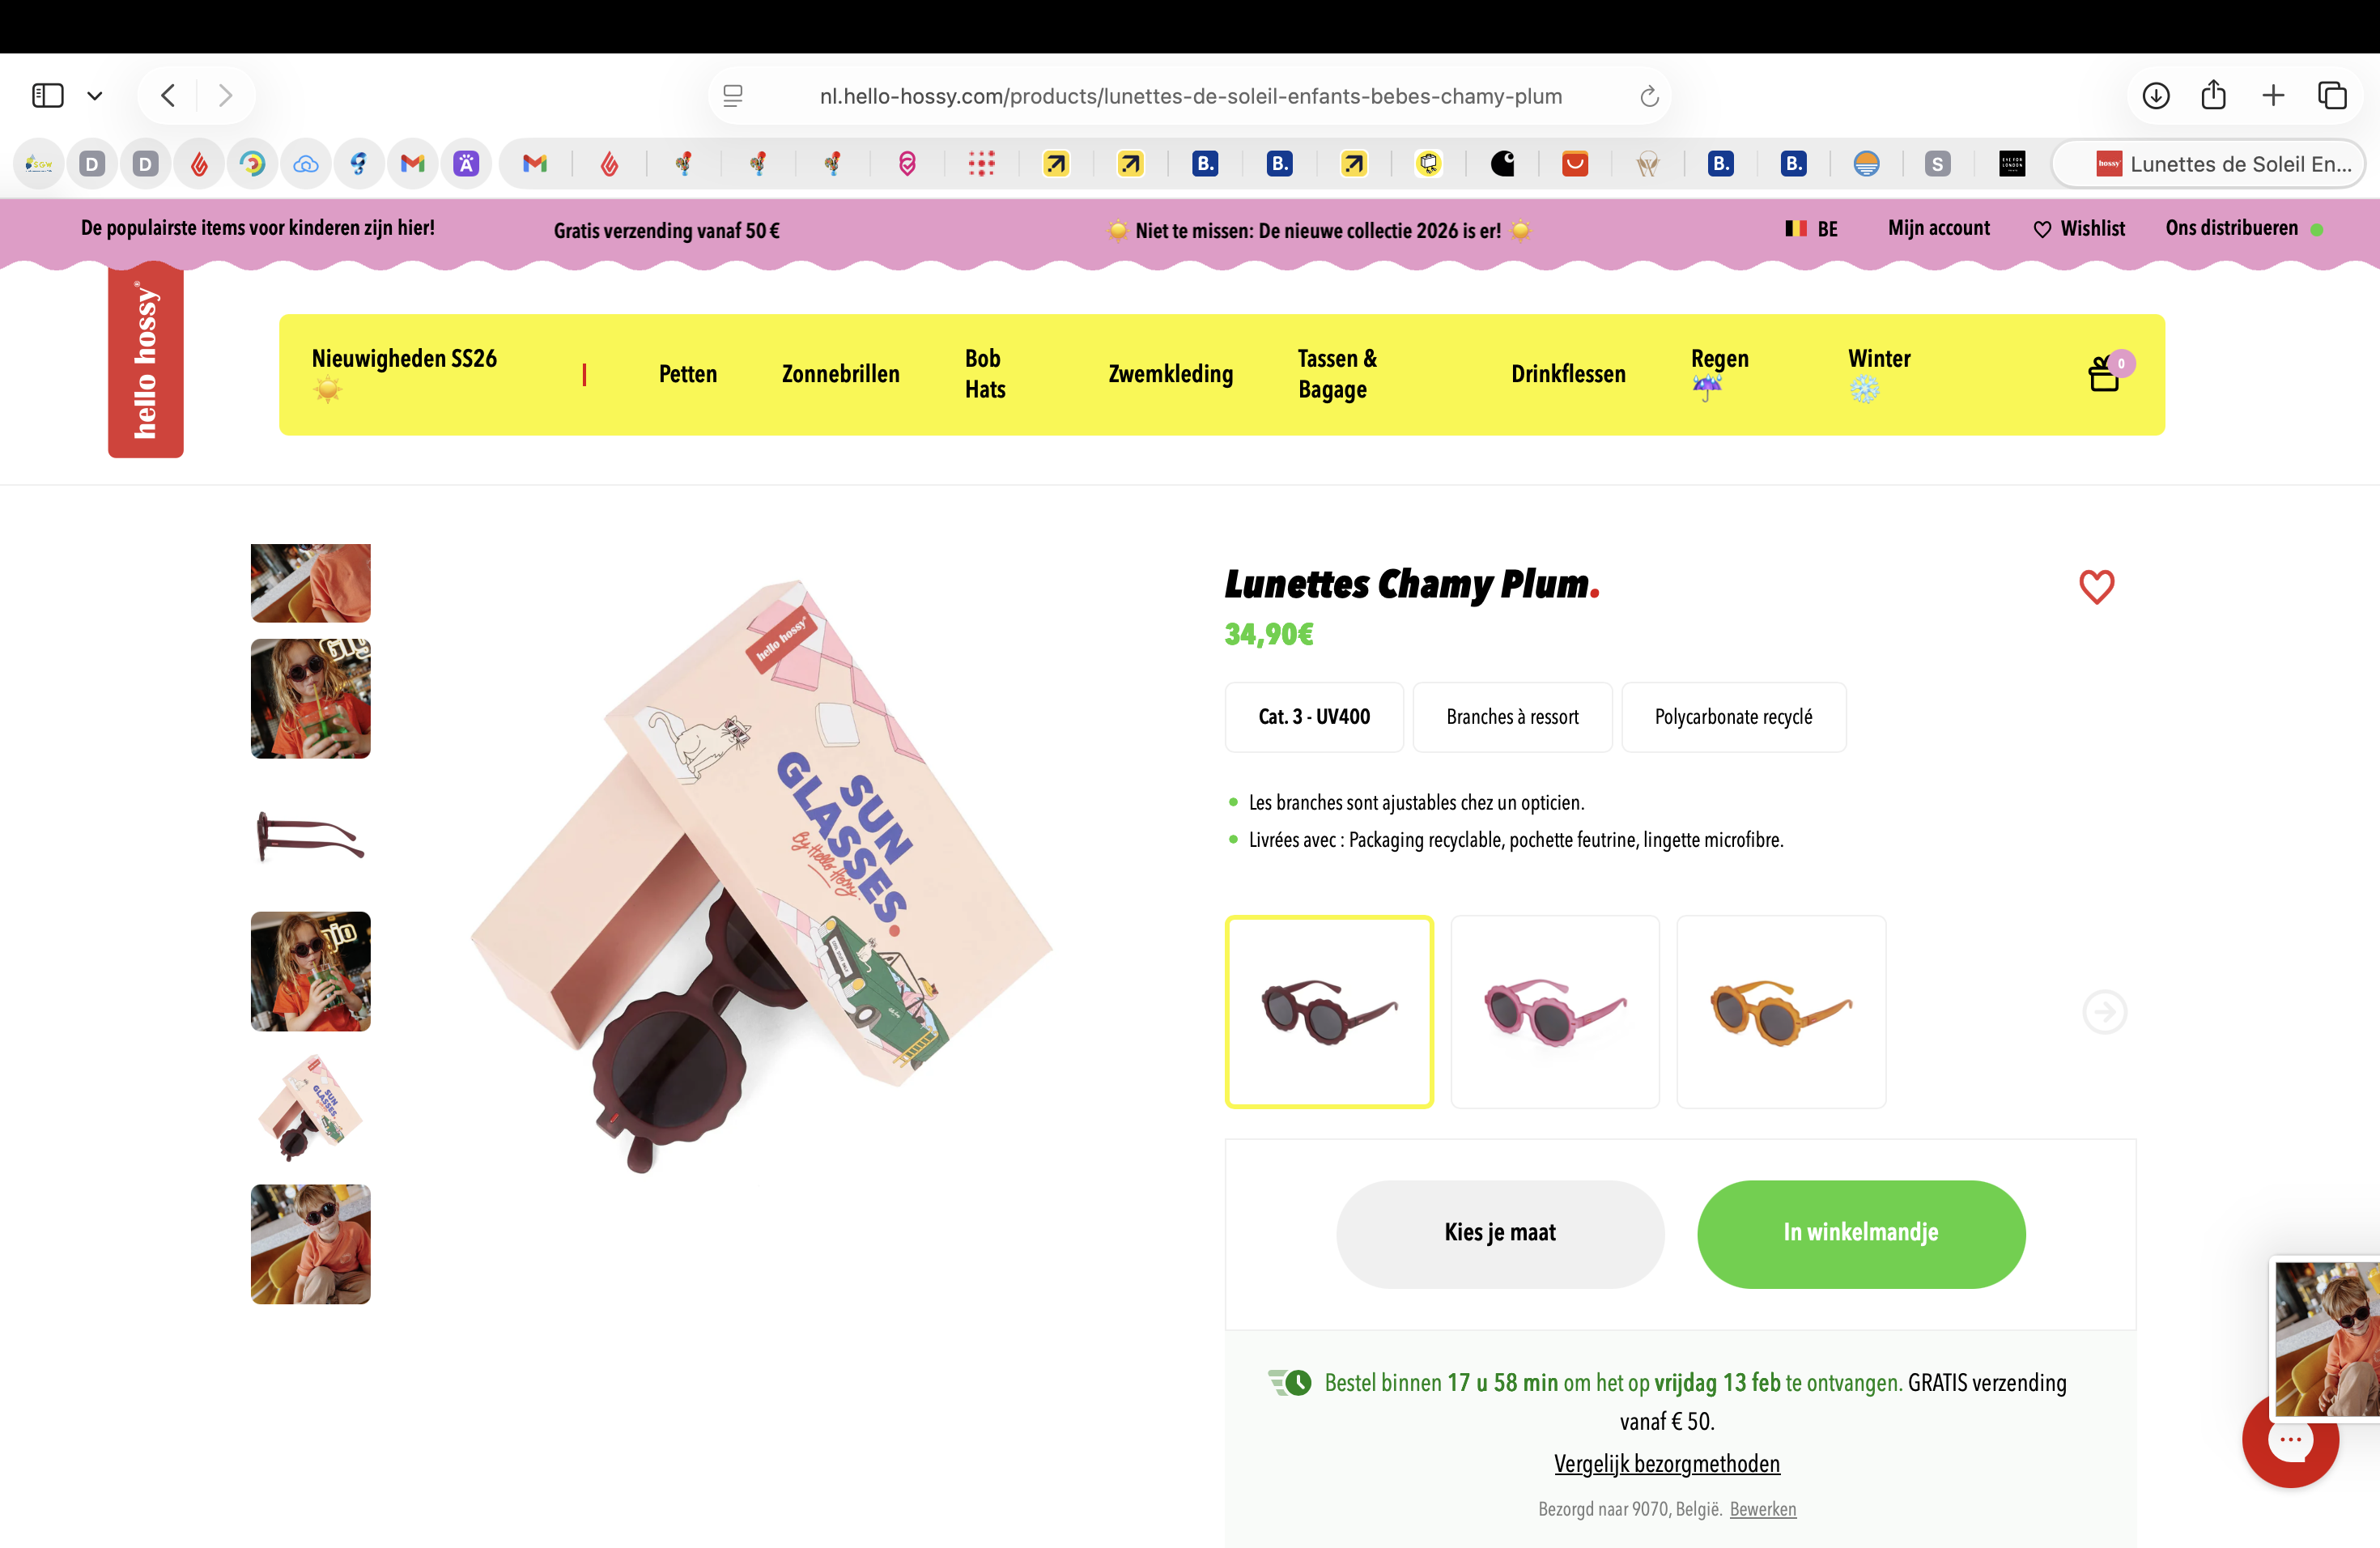Open Zwemkleding menu item
2380x1548 pixels.
[1170, 374]
